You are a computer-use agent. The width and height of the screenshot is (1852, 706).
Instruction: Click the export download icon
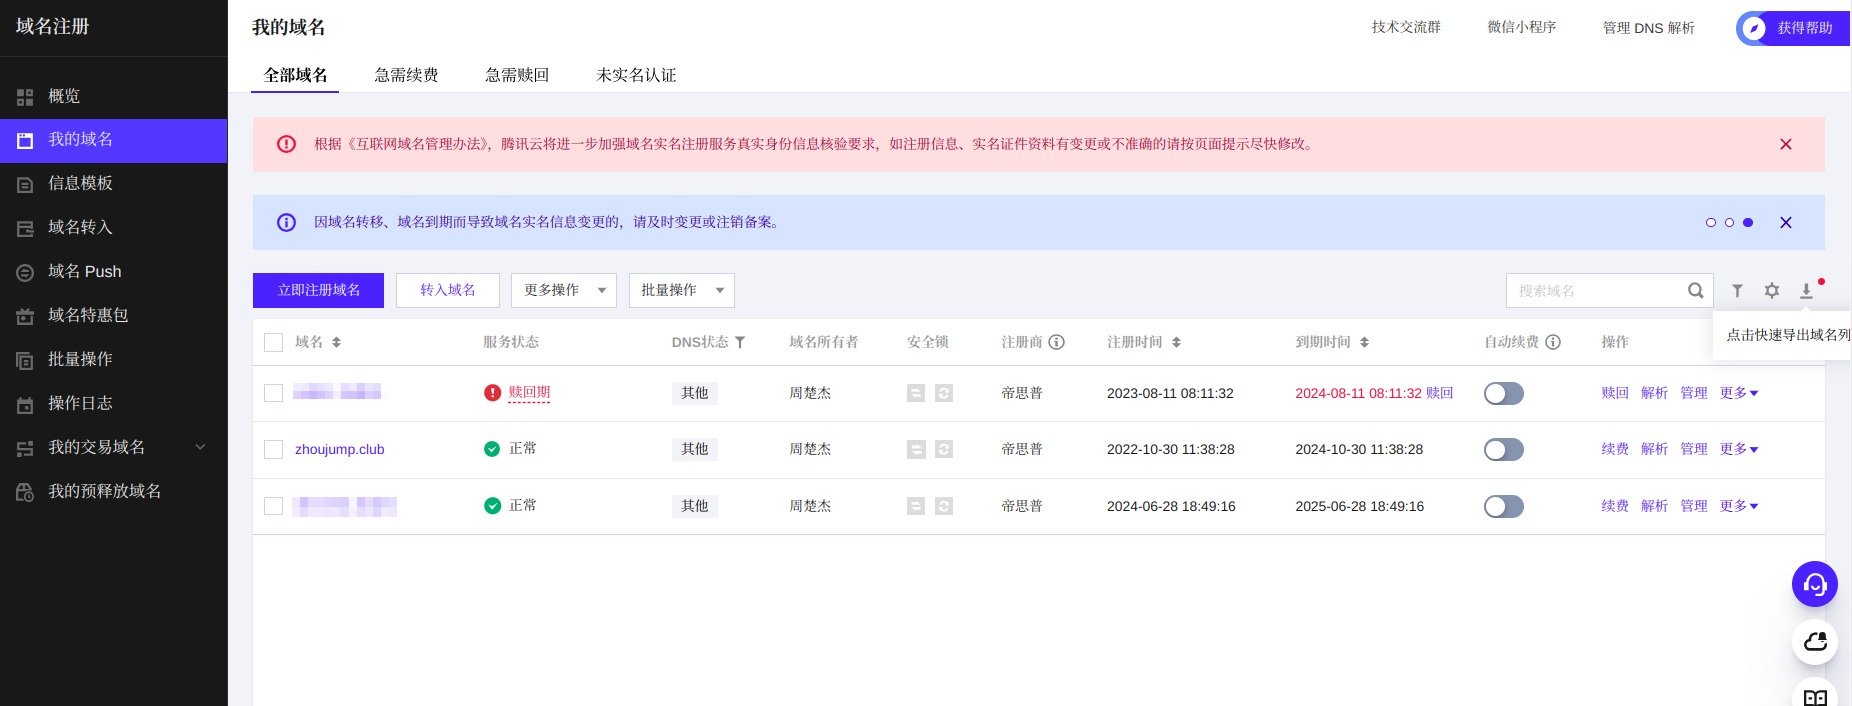tap(1806, 290)
